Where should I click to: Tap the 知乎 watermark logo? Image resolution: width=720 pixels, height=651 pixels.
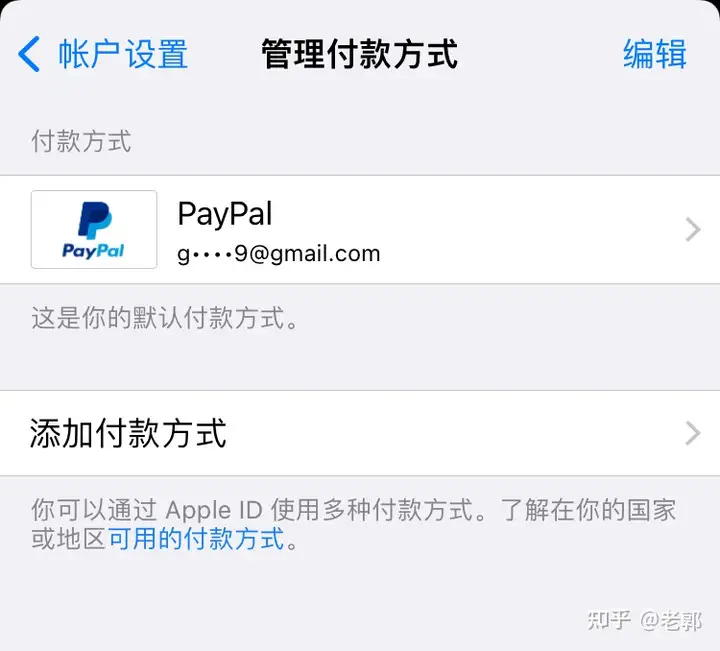[x=609, y=621]
